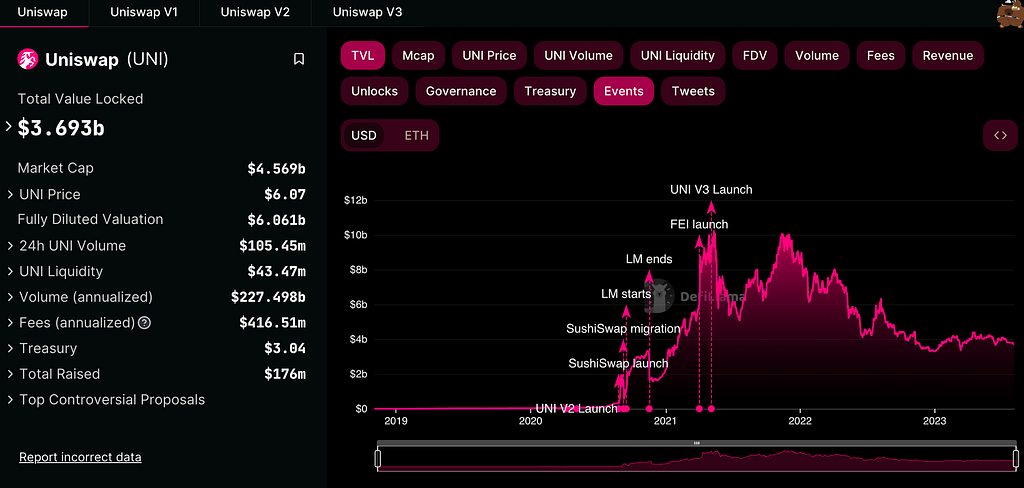
Task: Click the Total Raised value $176m
Action: [x=285, y=374]
